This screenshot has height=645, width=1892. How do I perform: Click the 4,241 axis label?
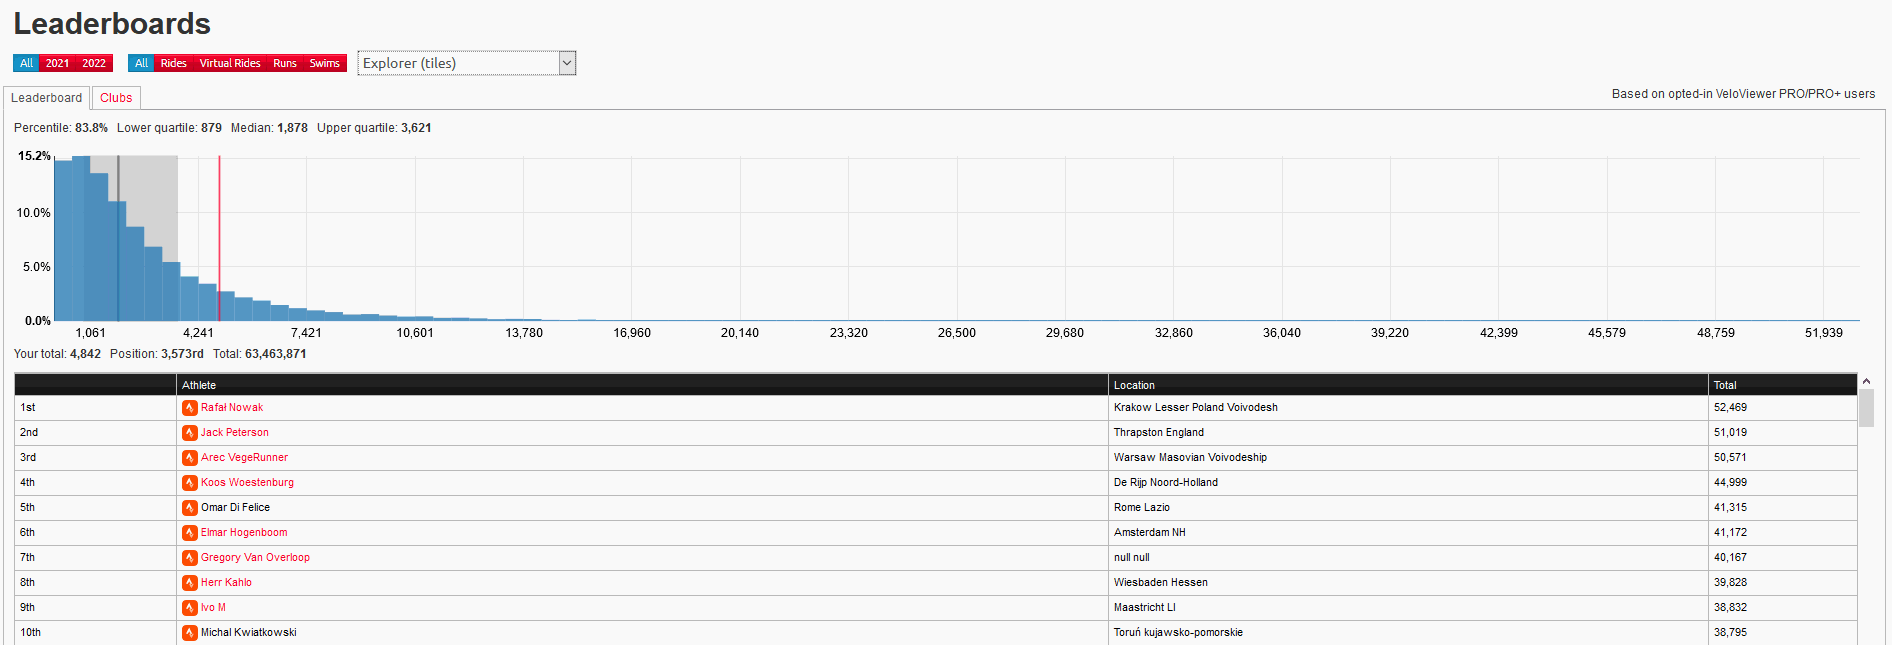click(198, 333)
